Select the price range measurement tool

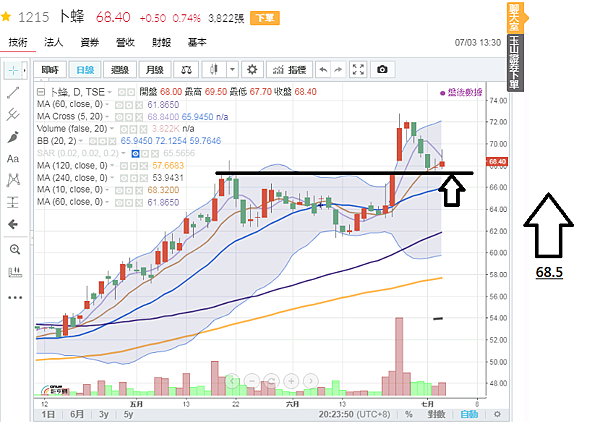click(13, 202)
